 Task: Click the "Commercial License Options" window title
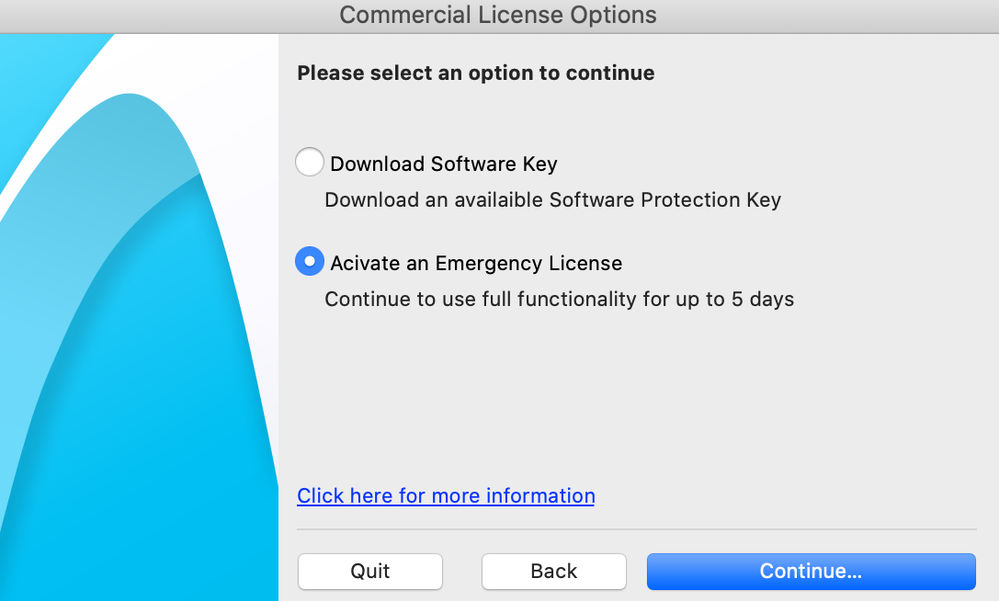pyautogui.click(x=498, y=15)
